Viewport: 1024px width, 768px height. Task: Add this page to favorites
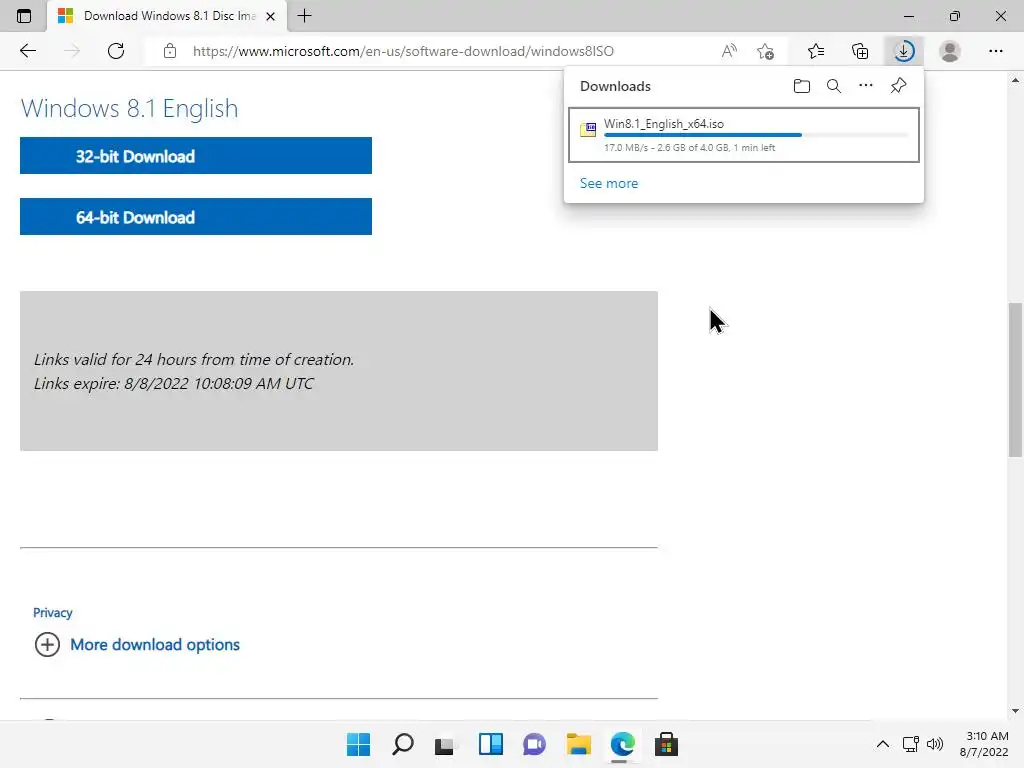click(765, 51)
